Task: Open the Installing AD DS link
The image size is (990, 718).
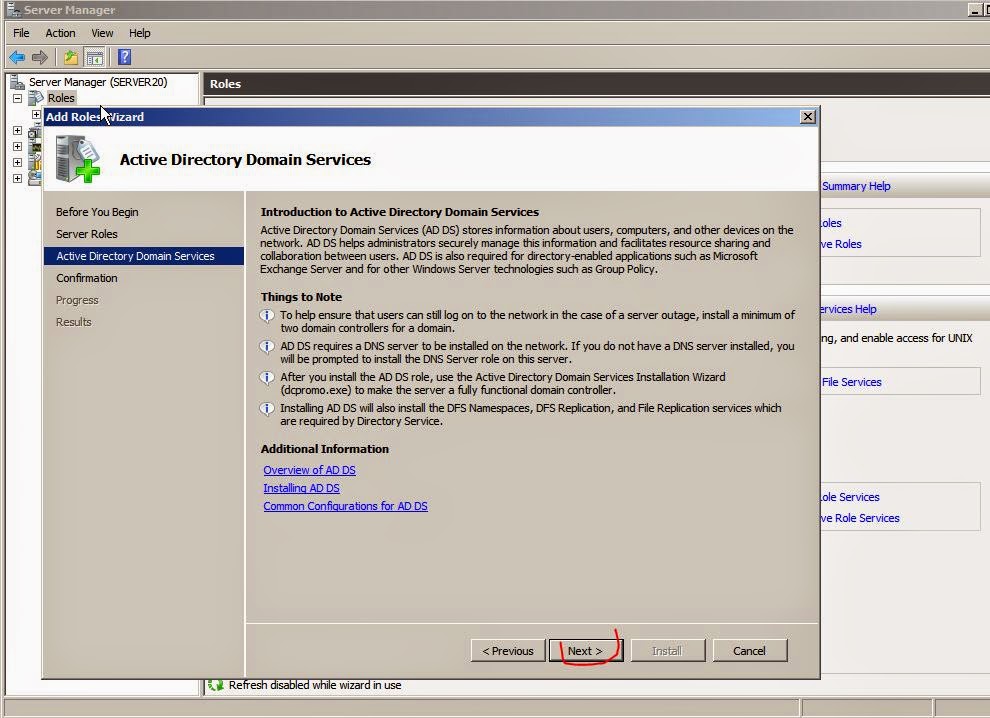Action: 301,488
